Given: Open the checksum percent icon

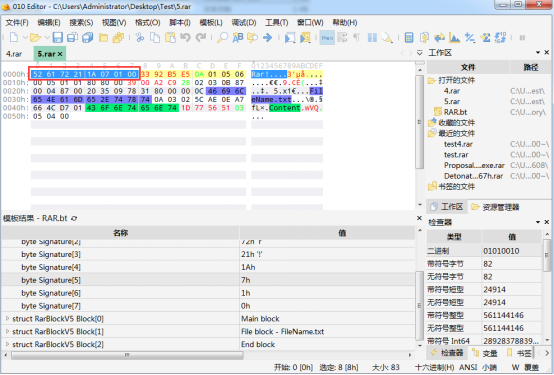Looking at the screenshot, I should pos(470,37).
